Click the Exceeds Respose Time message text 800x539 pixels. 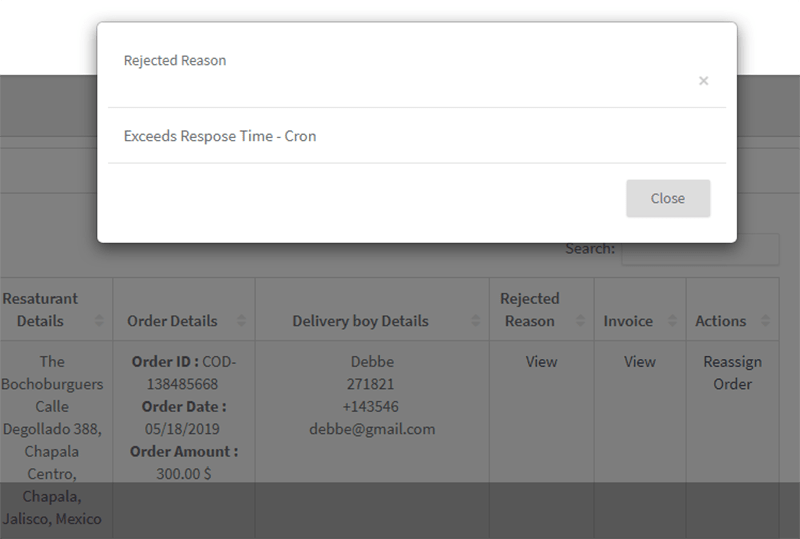220,136
